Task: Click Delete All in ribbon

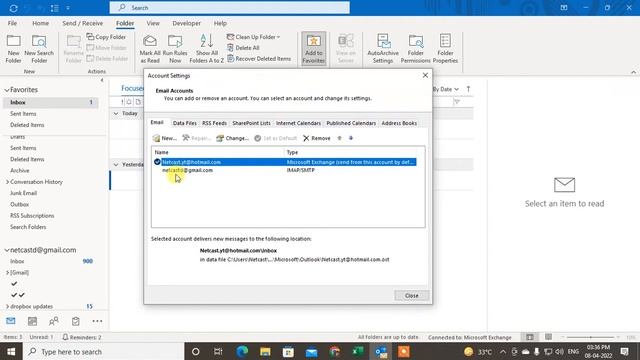Action: coord(243,48)
